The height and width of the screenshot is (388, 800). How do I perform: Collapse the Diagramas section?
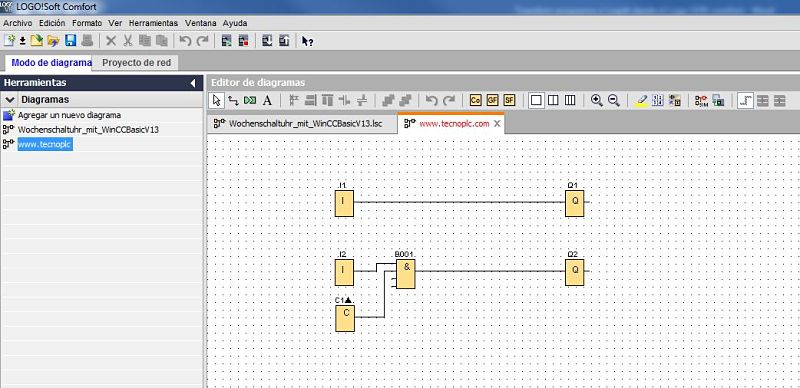[x=10, y=100]
